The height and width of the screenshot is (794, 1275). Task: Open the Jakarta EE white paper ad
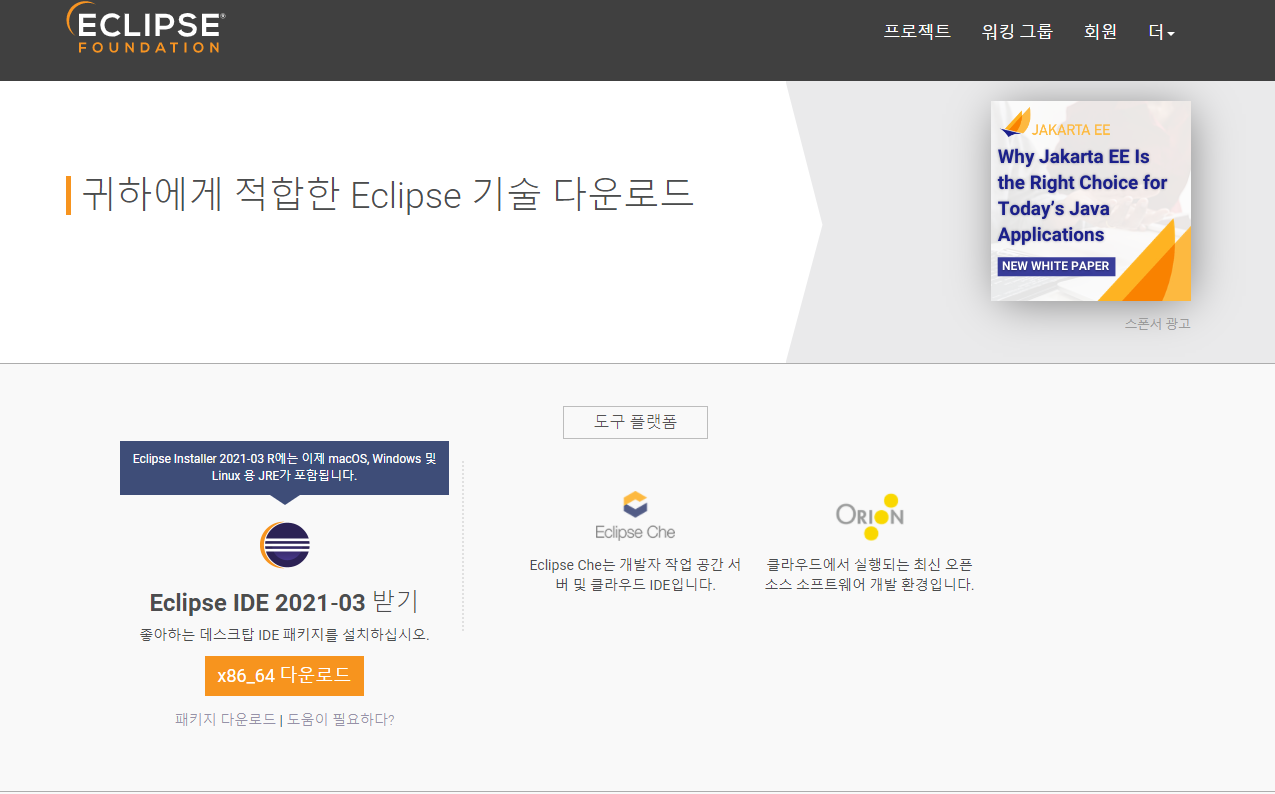[1090, 201]
